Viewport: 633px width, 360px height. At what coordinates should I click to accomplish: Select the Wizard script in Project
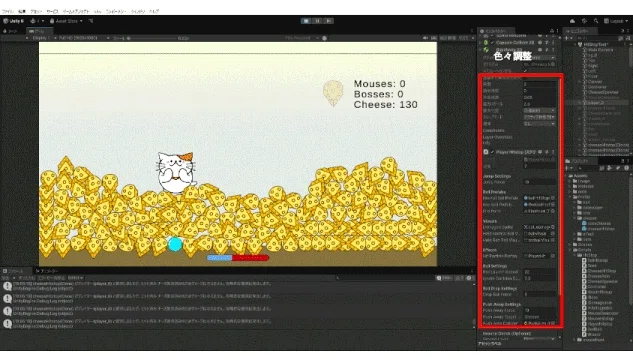591,335
